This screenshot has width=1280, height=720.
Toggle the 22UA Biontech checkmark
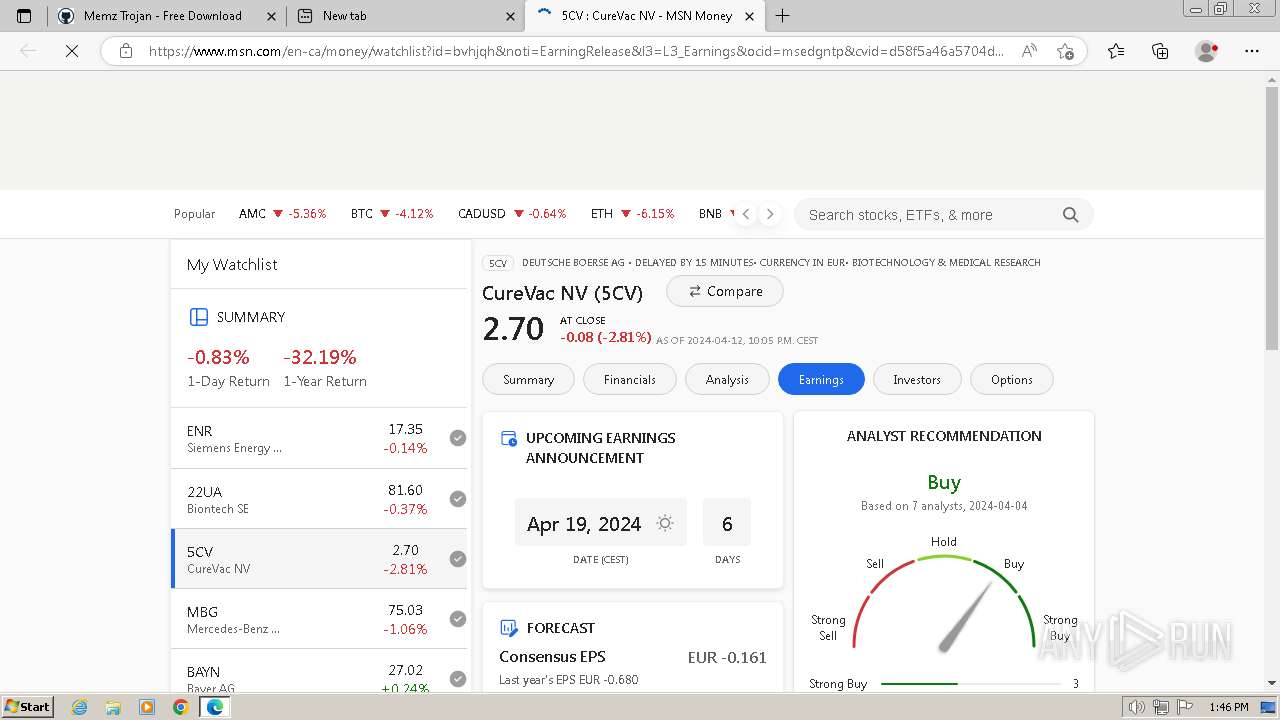point(458,499)
